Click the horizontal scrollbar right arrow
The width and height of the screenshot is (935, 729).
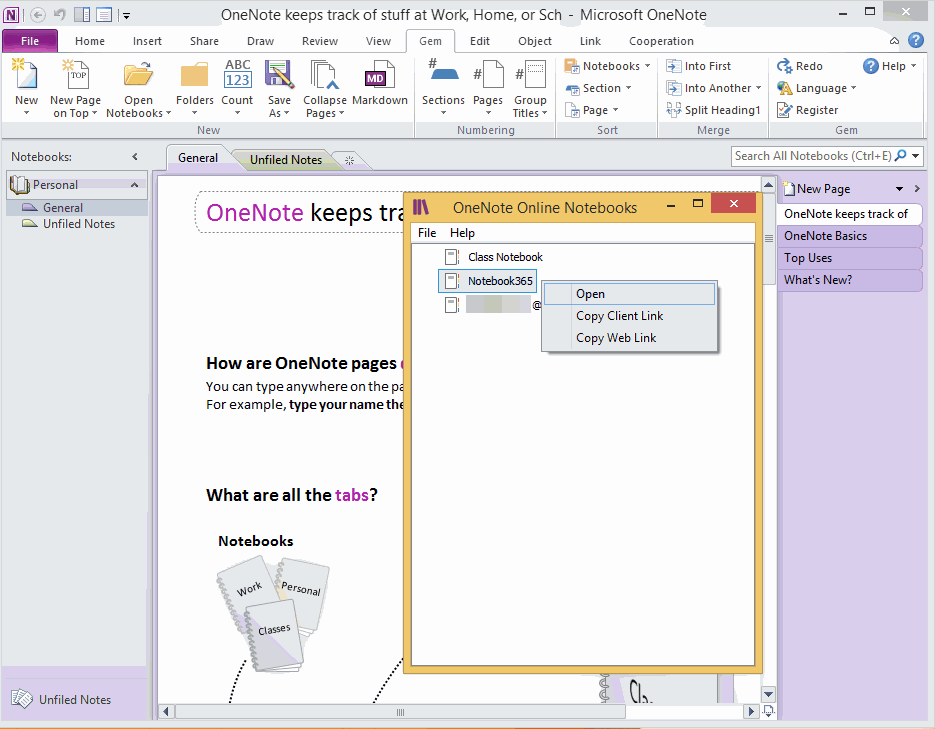[751, 711]
